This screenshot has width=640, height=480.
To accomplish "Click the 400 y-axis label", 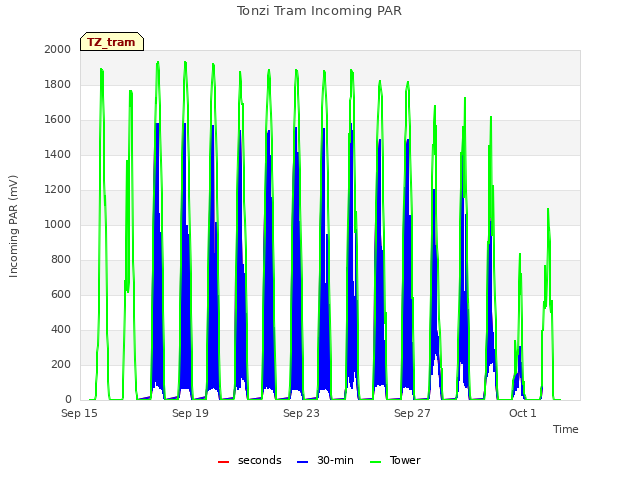I will tap(61, 329).
